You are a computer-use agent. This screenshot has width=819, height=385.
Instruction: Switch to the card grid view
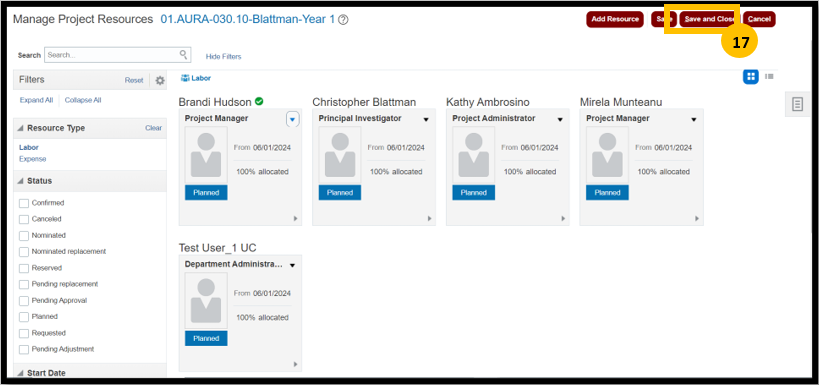(x=751, y=77)
